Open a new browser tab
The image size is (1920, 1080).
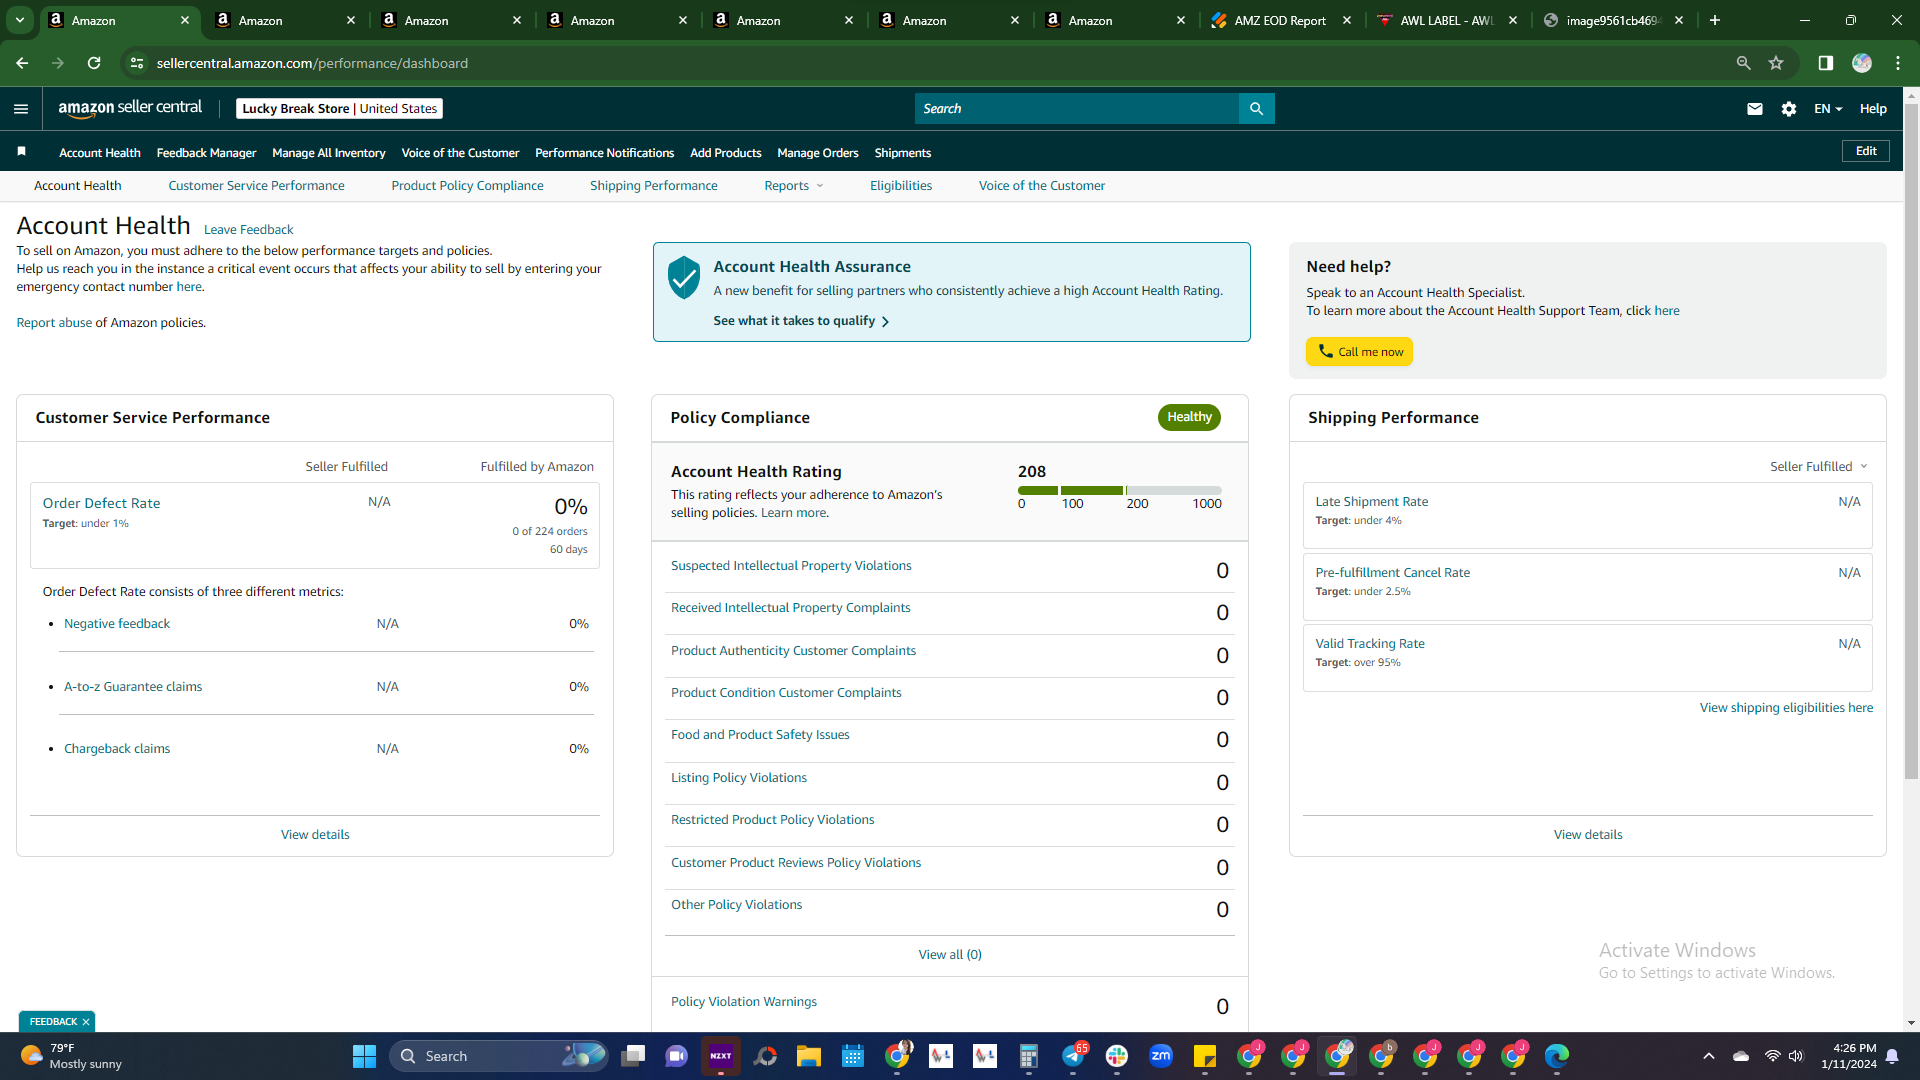[1715, 20]
